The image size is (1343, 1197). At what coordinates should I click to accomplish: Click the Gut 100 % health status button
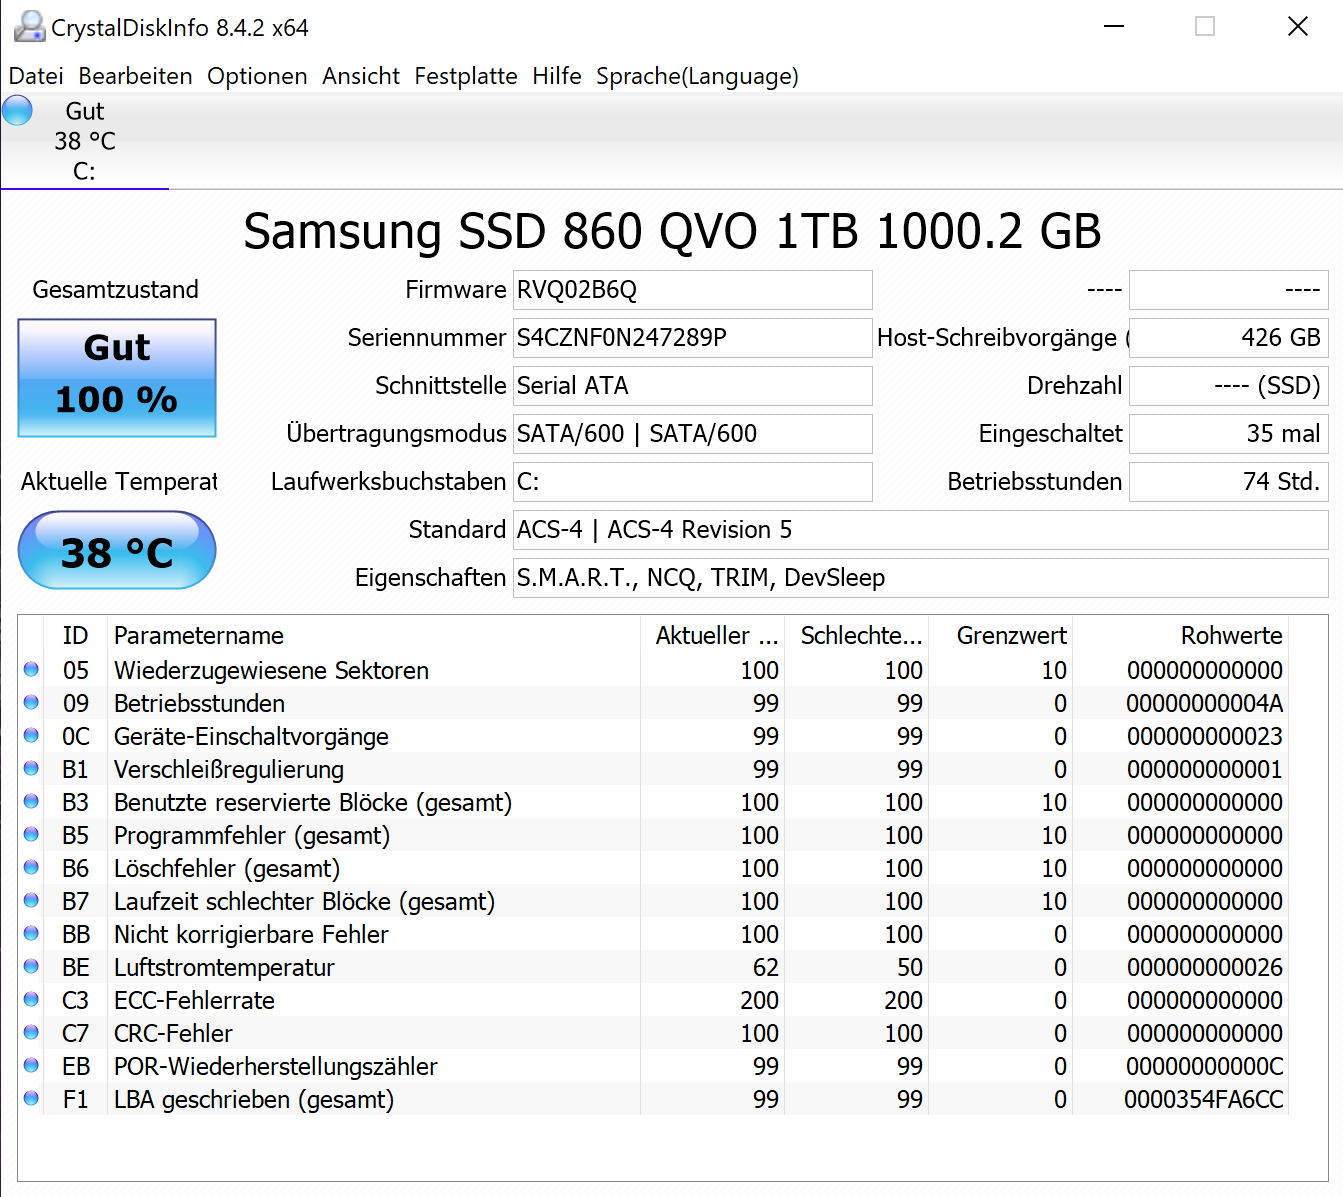117,378
